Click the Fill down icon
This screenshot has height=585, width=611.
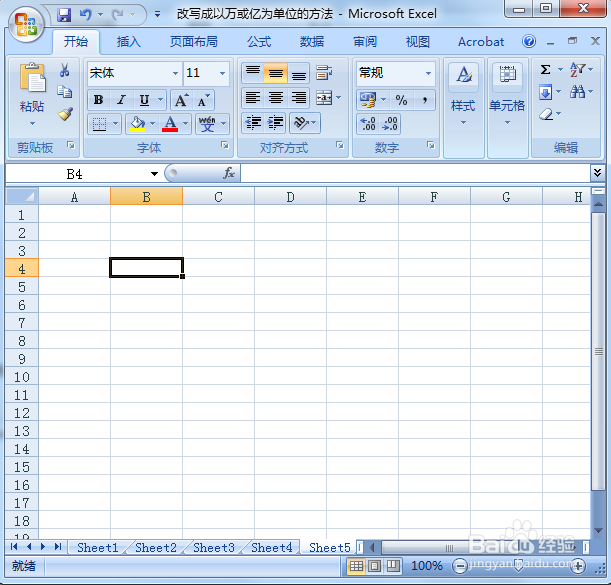(546, 92)
